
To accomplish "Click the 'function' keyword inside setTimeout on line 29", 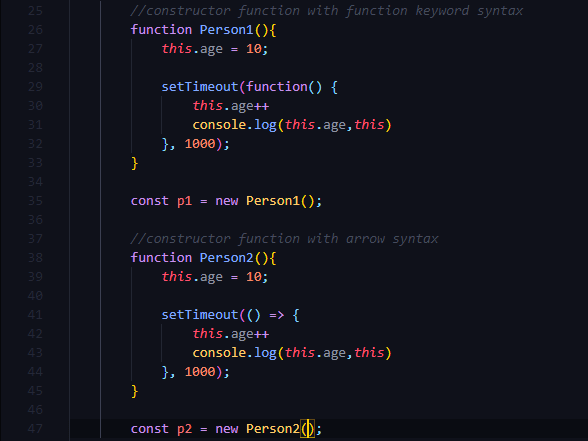I will coord(277,87).
